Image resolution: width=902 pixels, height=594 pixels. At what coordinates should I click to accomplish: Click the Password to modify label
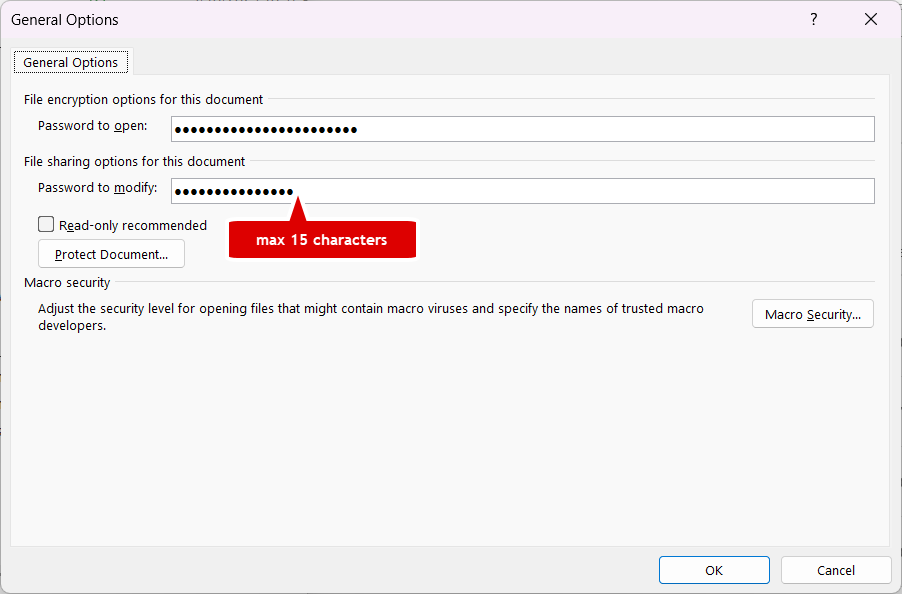pyautogui.click(x=97, y=188)
